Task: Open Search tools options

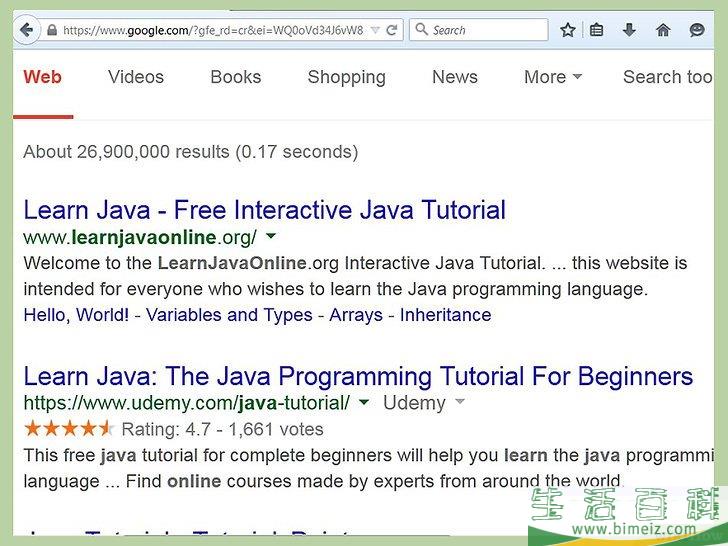Action: tap(668, 77)
